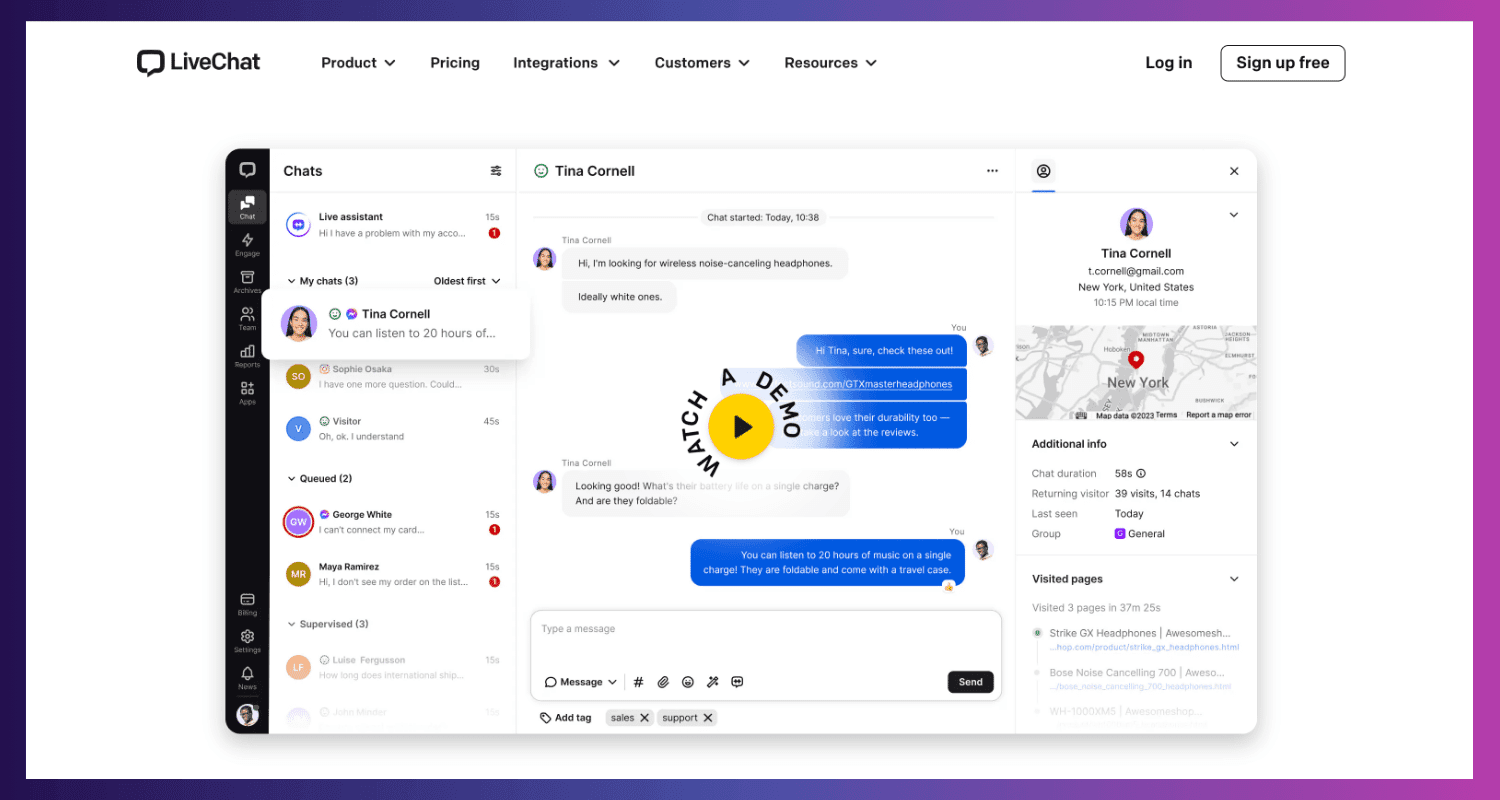Remove the sales tag

click(645, 718)
